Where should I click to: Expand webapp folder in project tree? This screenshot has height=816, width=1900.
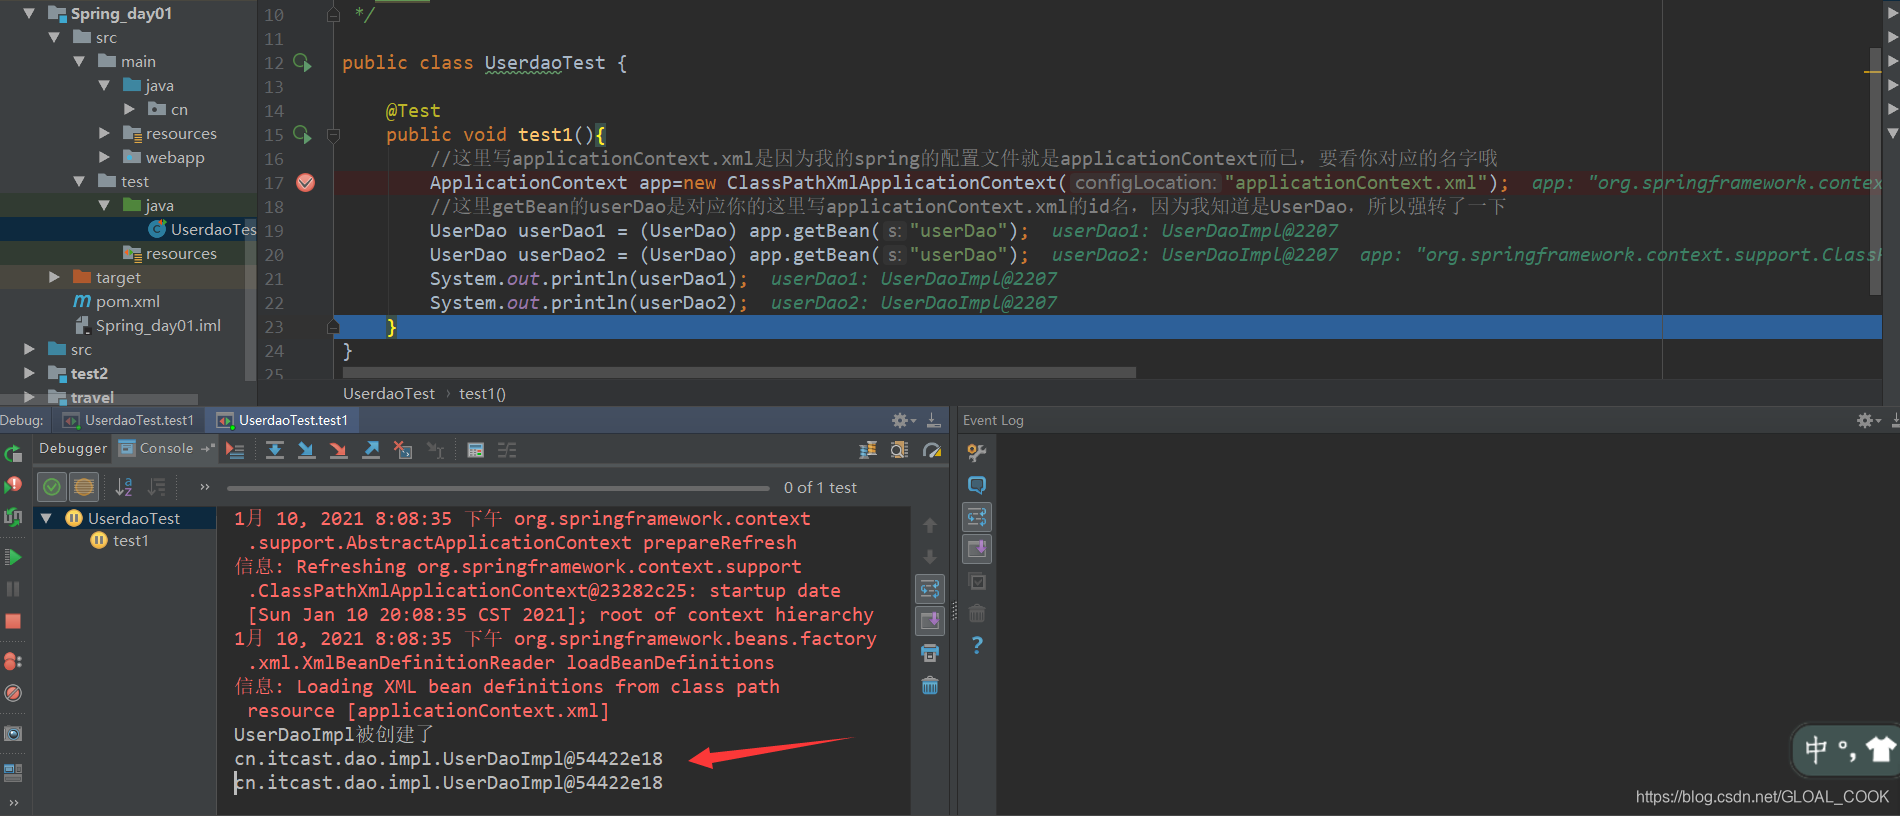(x=104, y=157)
